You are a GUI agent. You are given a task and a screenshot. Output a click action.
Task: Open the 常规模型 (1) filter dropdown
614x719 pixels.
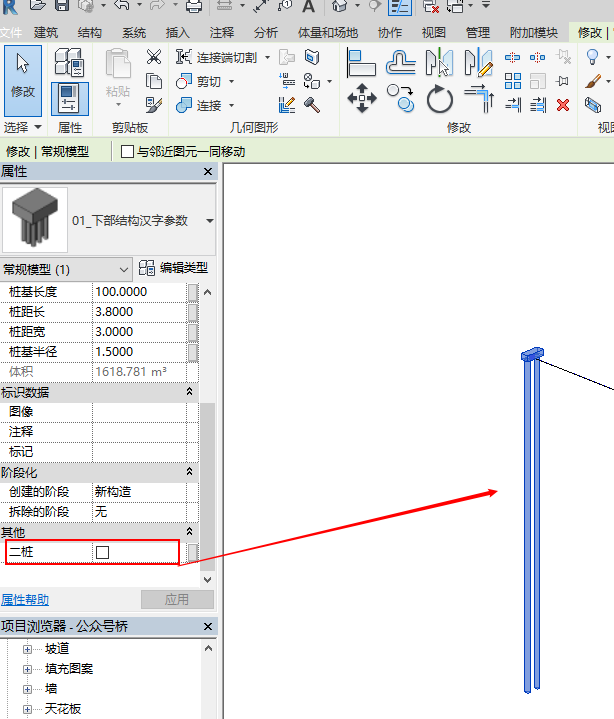pyautogui.click(x=123, y=270)
